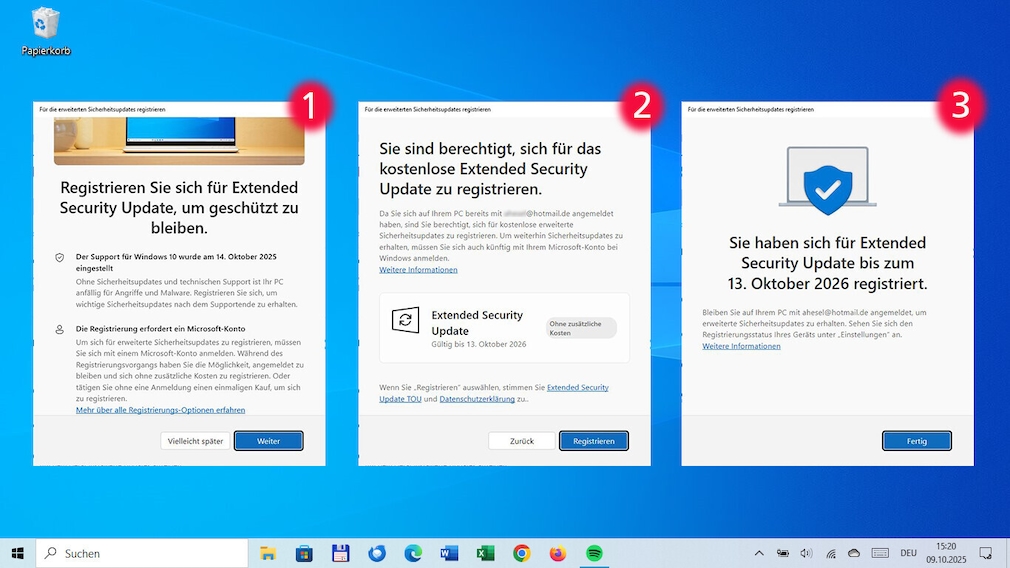Open Microsoft Edge in the taskbar
This screenshot has height=568, width=1010.
413,553
